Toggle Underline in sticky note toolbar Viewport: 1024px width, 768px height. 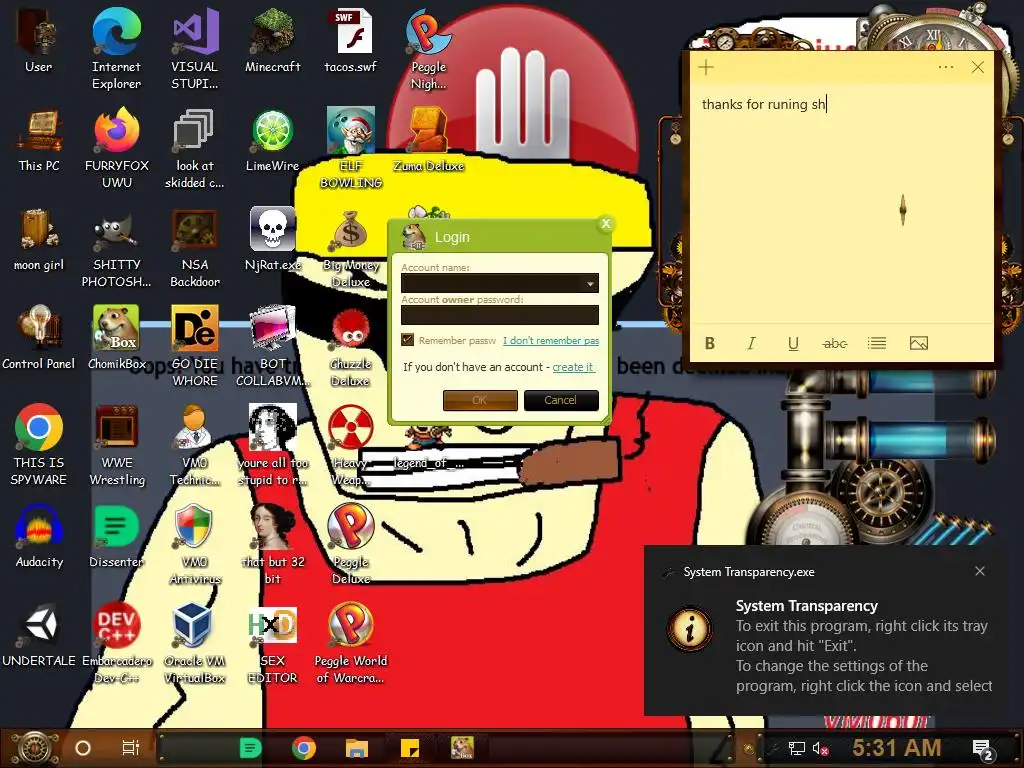pyautogui.click(x=793, y=344)
